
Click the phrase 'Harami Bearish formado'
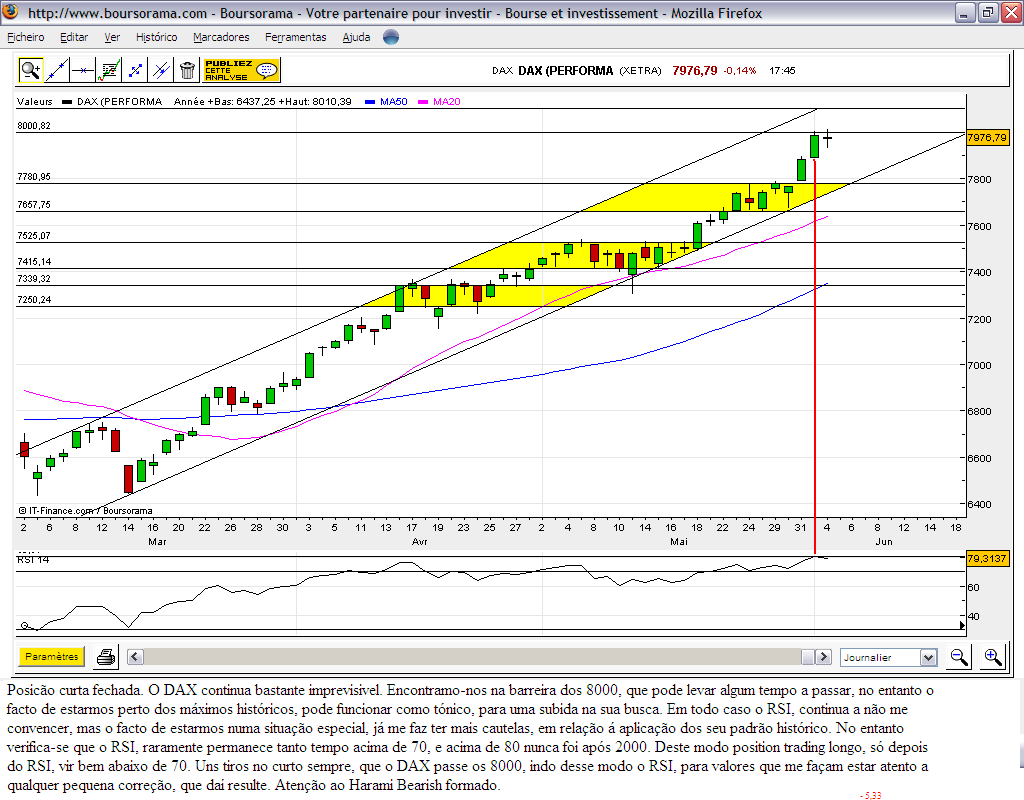coord(424,785)
